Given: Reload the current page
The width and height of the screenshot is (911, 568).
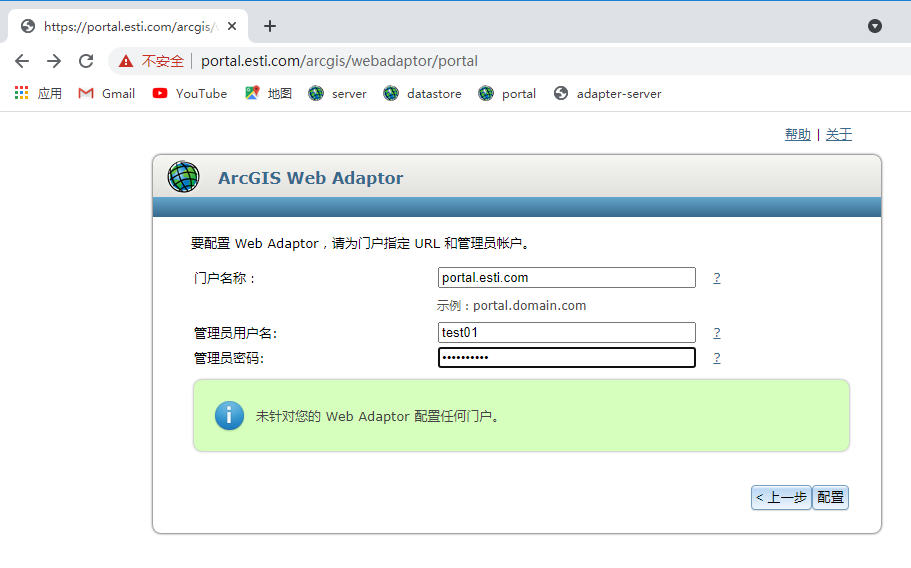Looking at the screenshot, I should pos(86,61).
